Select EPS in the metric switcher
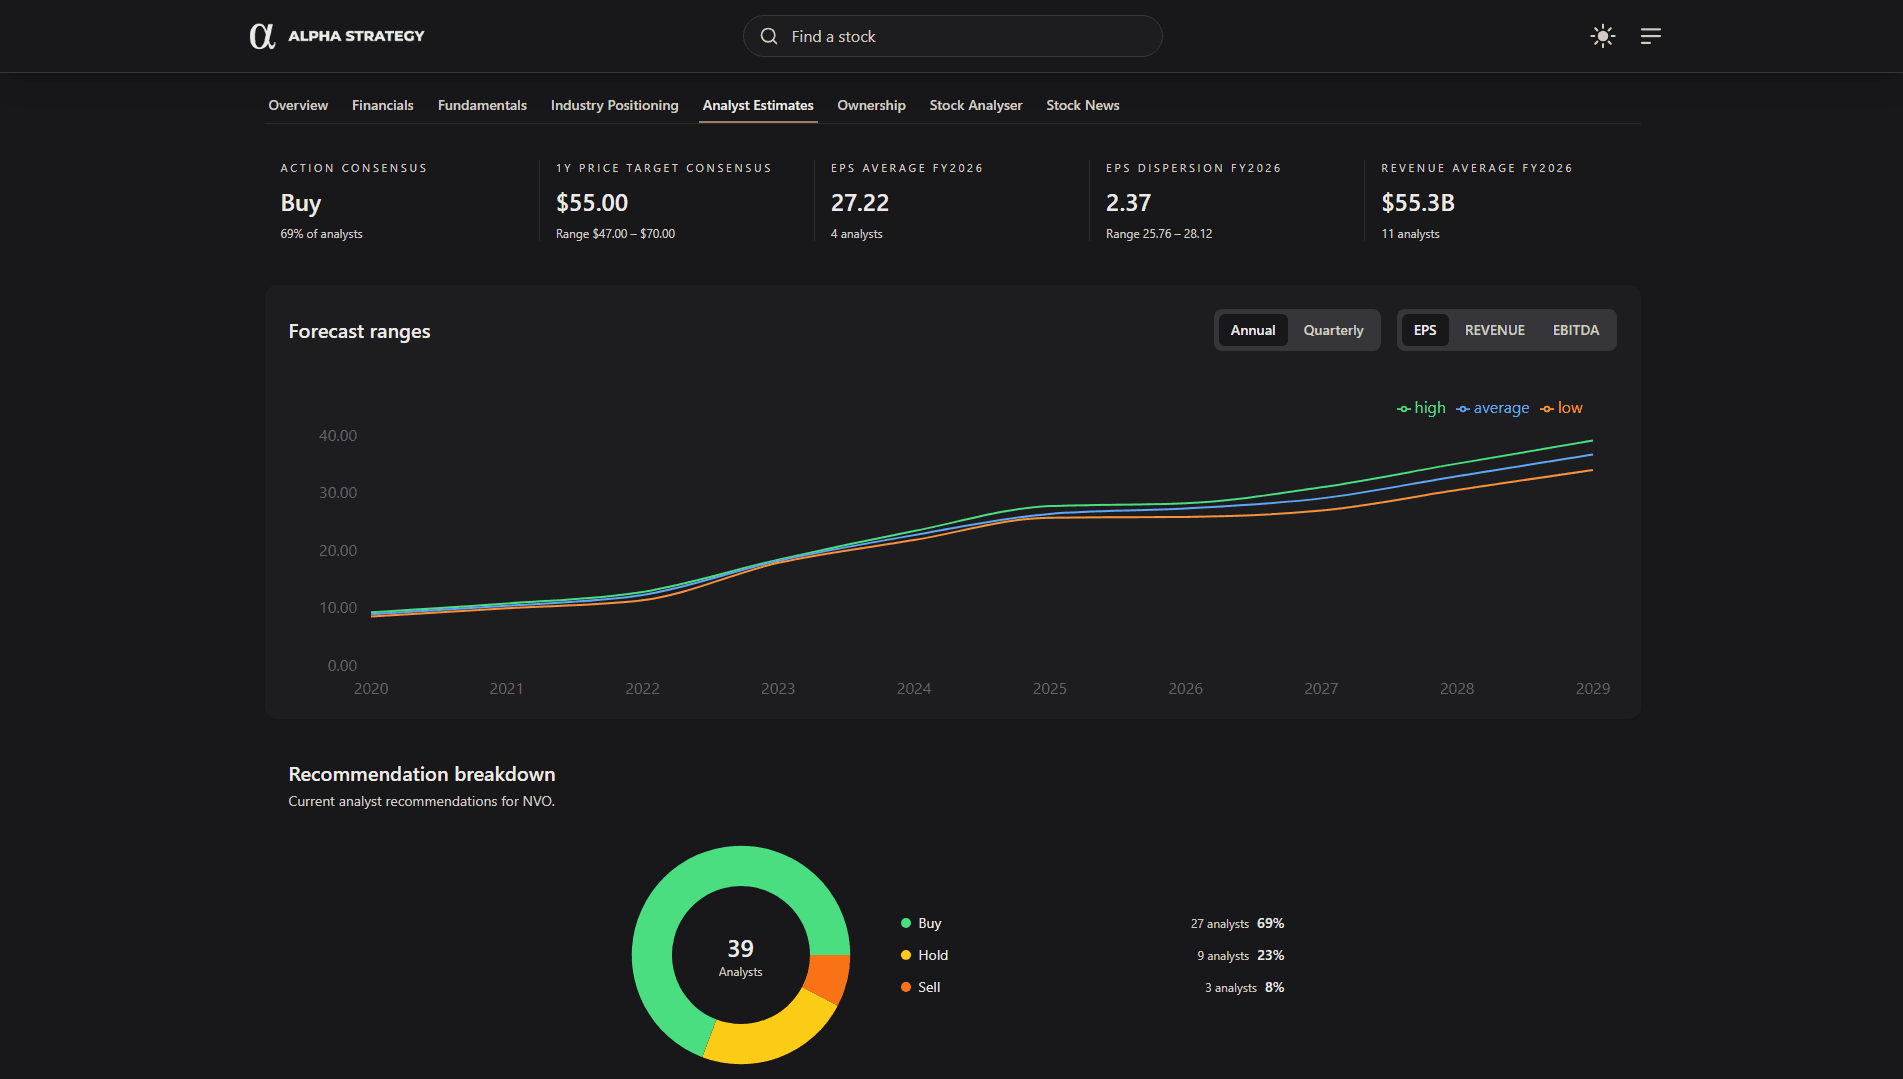Image resolution: width=1903 pixels, height=1079 pixels. pyautogui.click(x=1424, y=329)
